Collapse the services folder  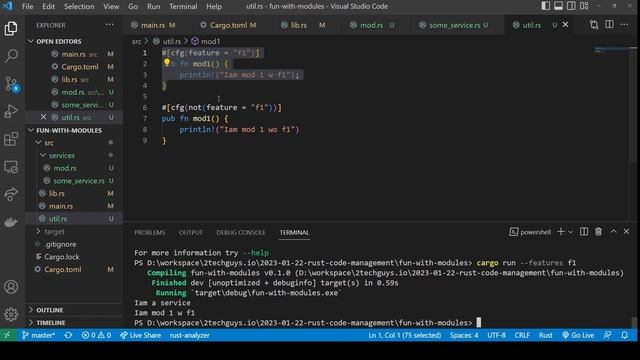[43, 156]
